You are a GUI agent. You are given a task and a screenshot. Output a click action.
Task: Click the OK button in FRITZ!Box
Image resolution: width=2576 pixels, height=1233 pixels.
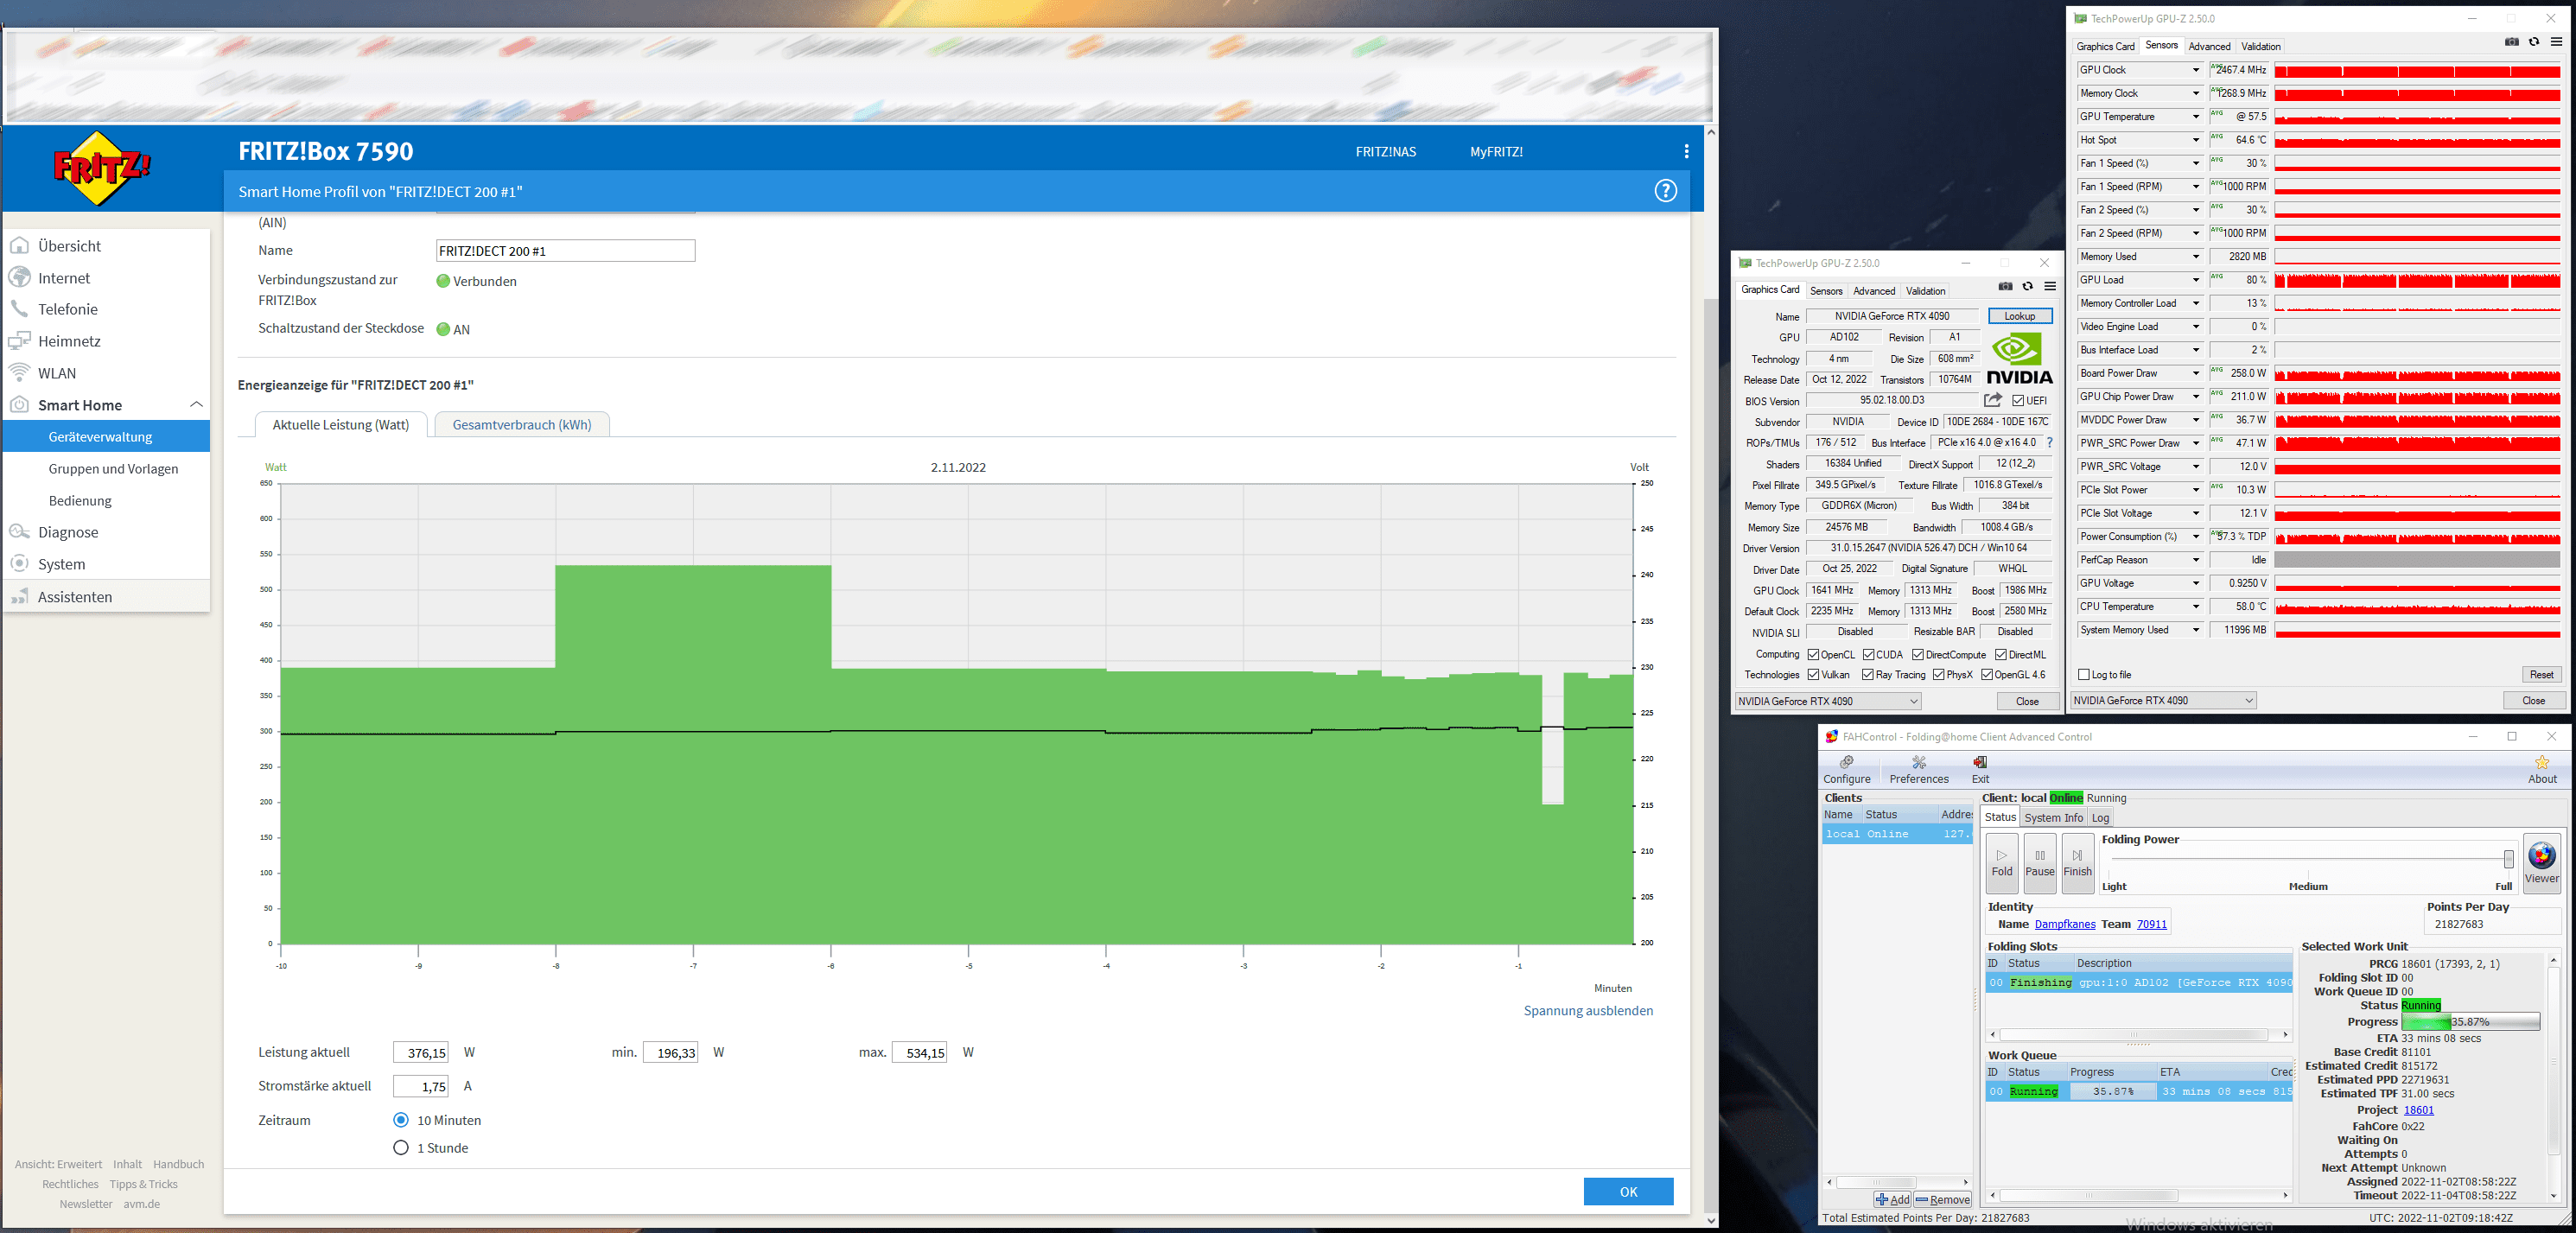pos(1628,1191)
